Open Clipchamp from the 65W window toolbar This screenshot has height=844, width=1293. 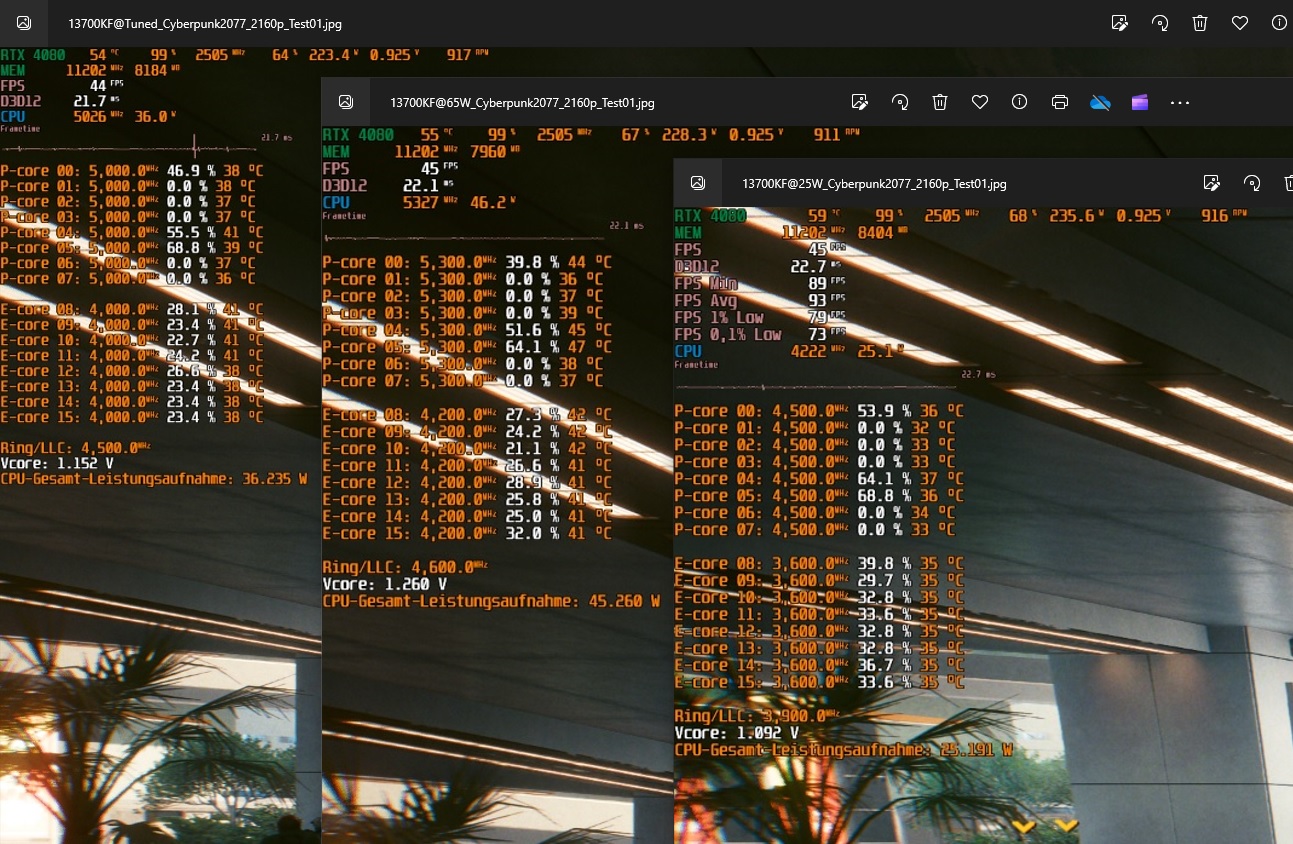coord(1140,102)
